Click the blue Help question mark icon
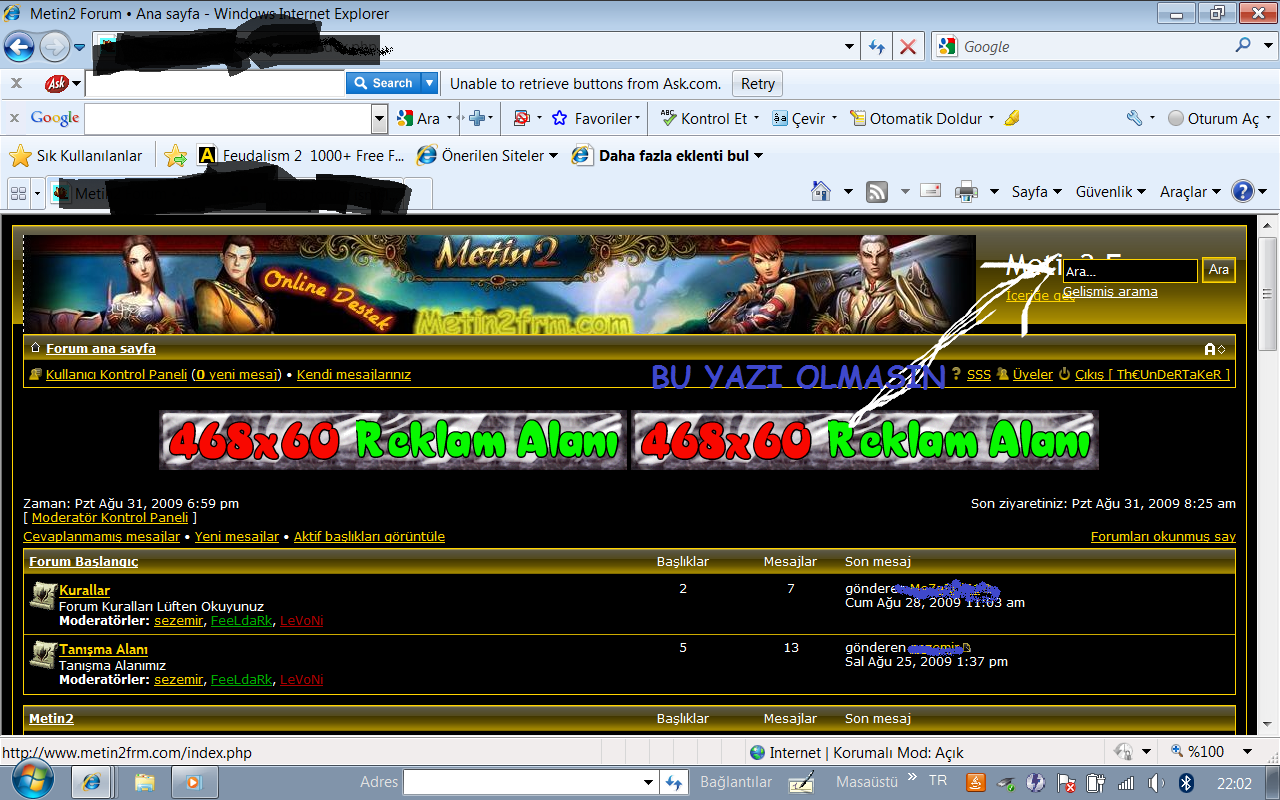Viewport: 1280px width, 800px height. [x=1242, y=191]
